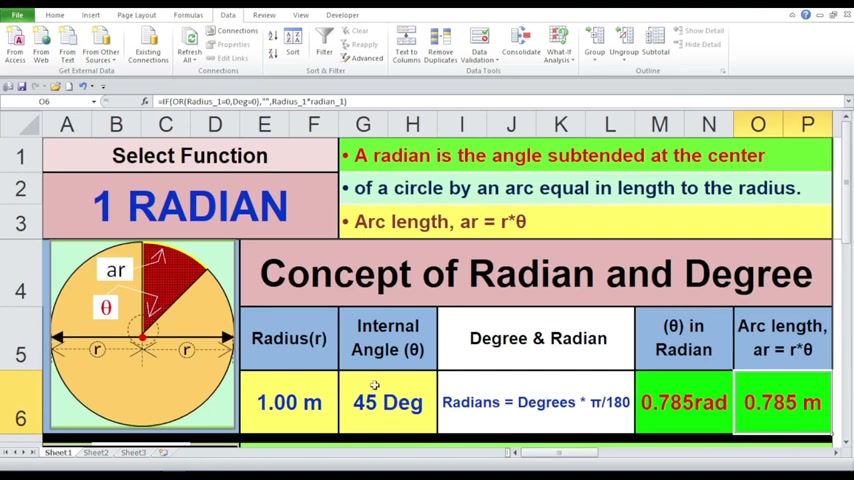
Task: Sort A to Z ascending
Action: (x=273, y=37)
